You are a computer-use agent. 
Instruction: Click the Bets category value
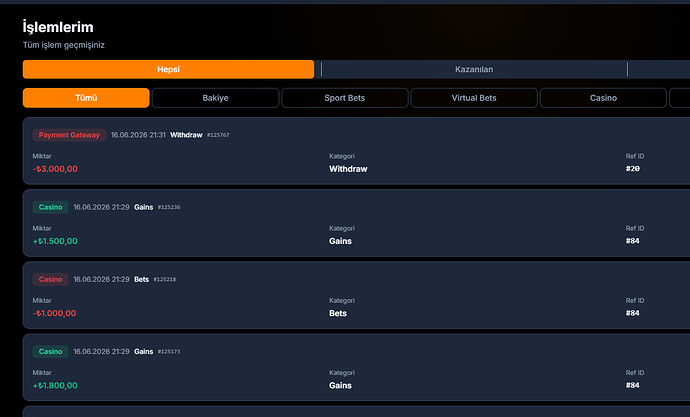click(338, 313)
